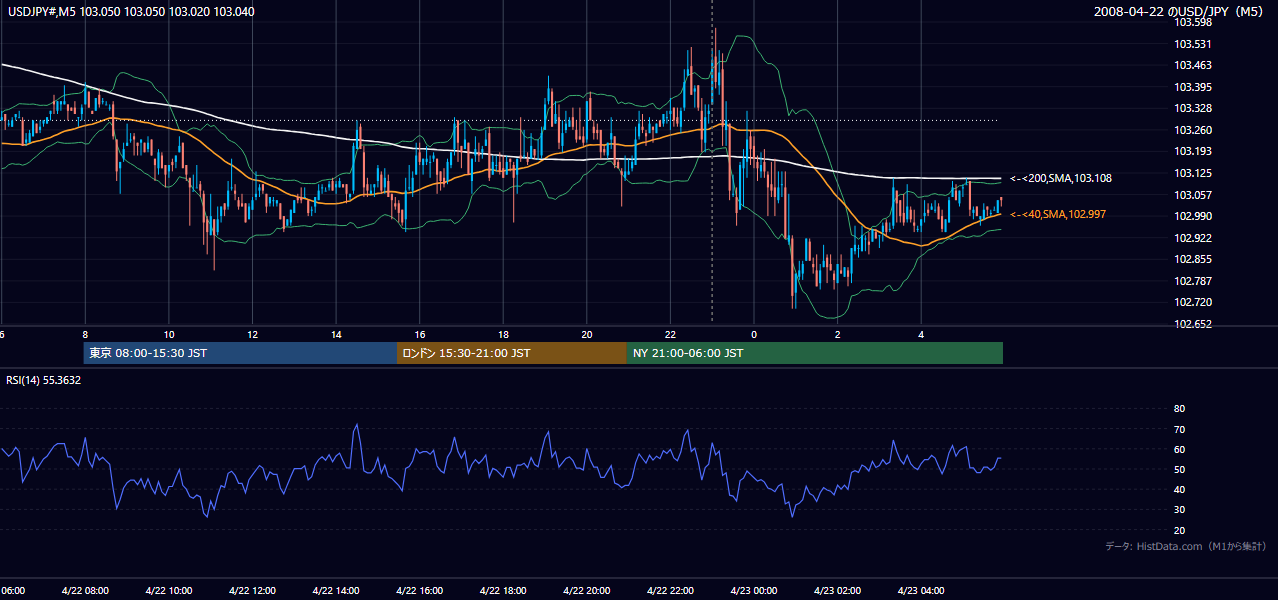Viewport: 1278px width, 600px height.
Task: Click the Tokyo 08:00-15:30 JST session bar
Action: [240, 353]
